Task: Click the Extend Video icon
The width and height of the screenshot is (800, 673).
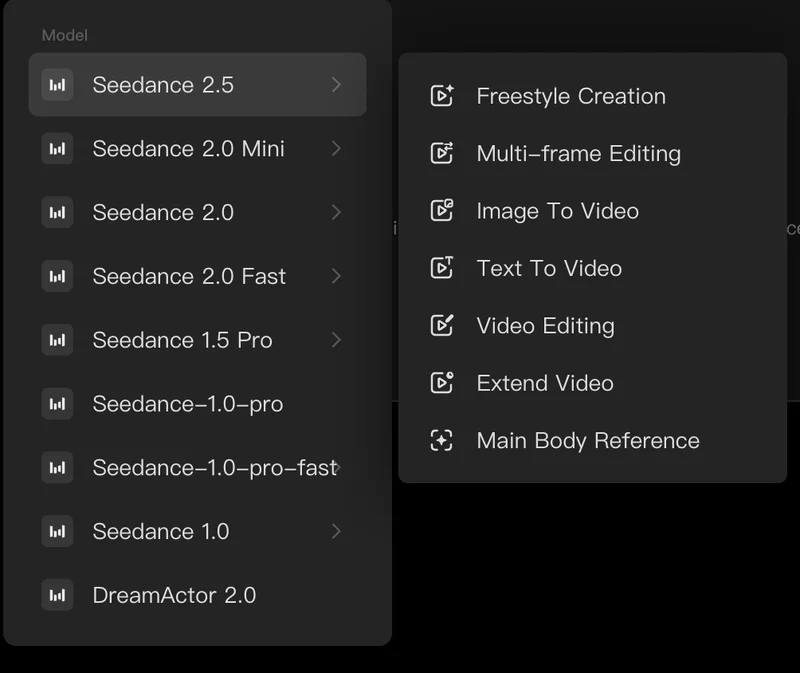Action: click(442, 383)
